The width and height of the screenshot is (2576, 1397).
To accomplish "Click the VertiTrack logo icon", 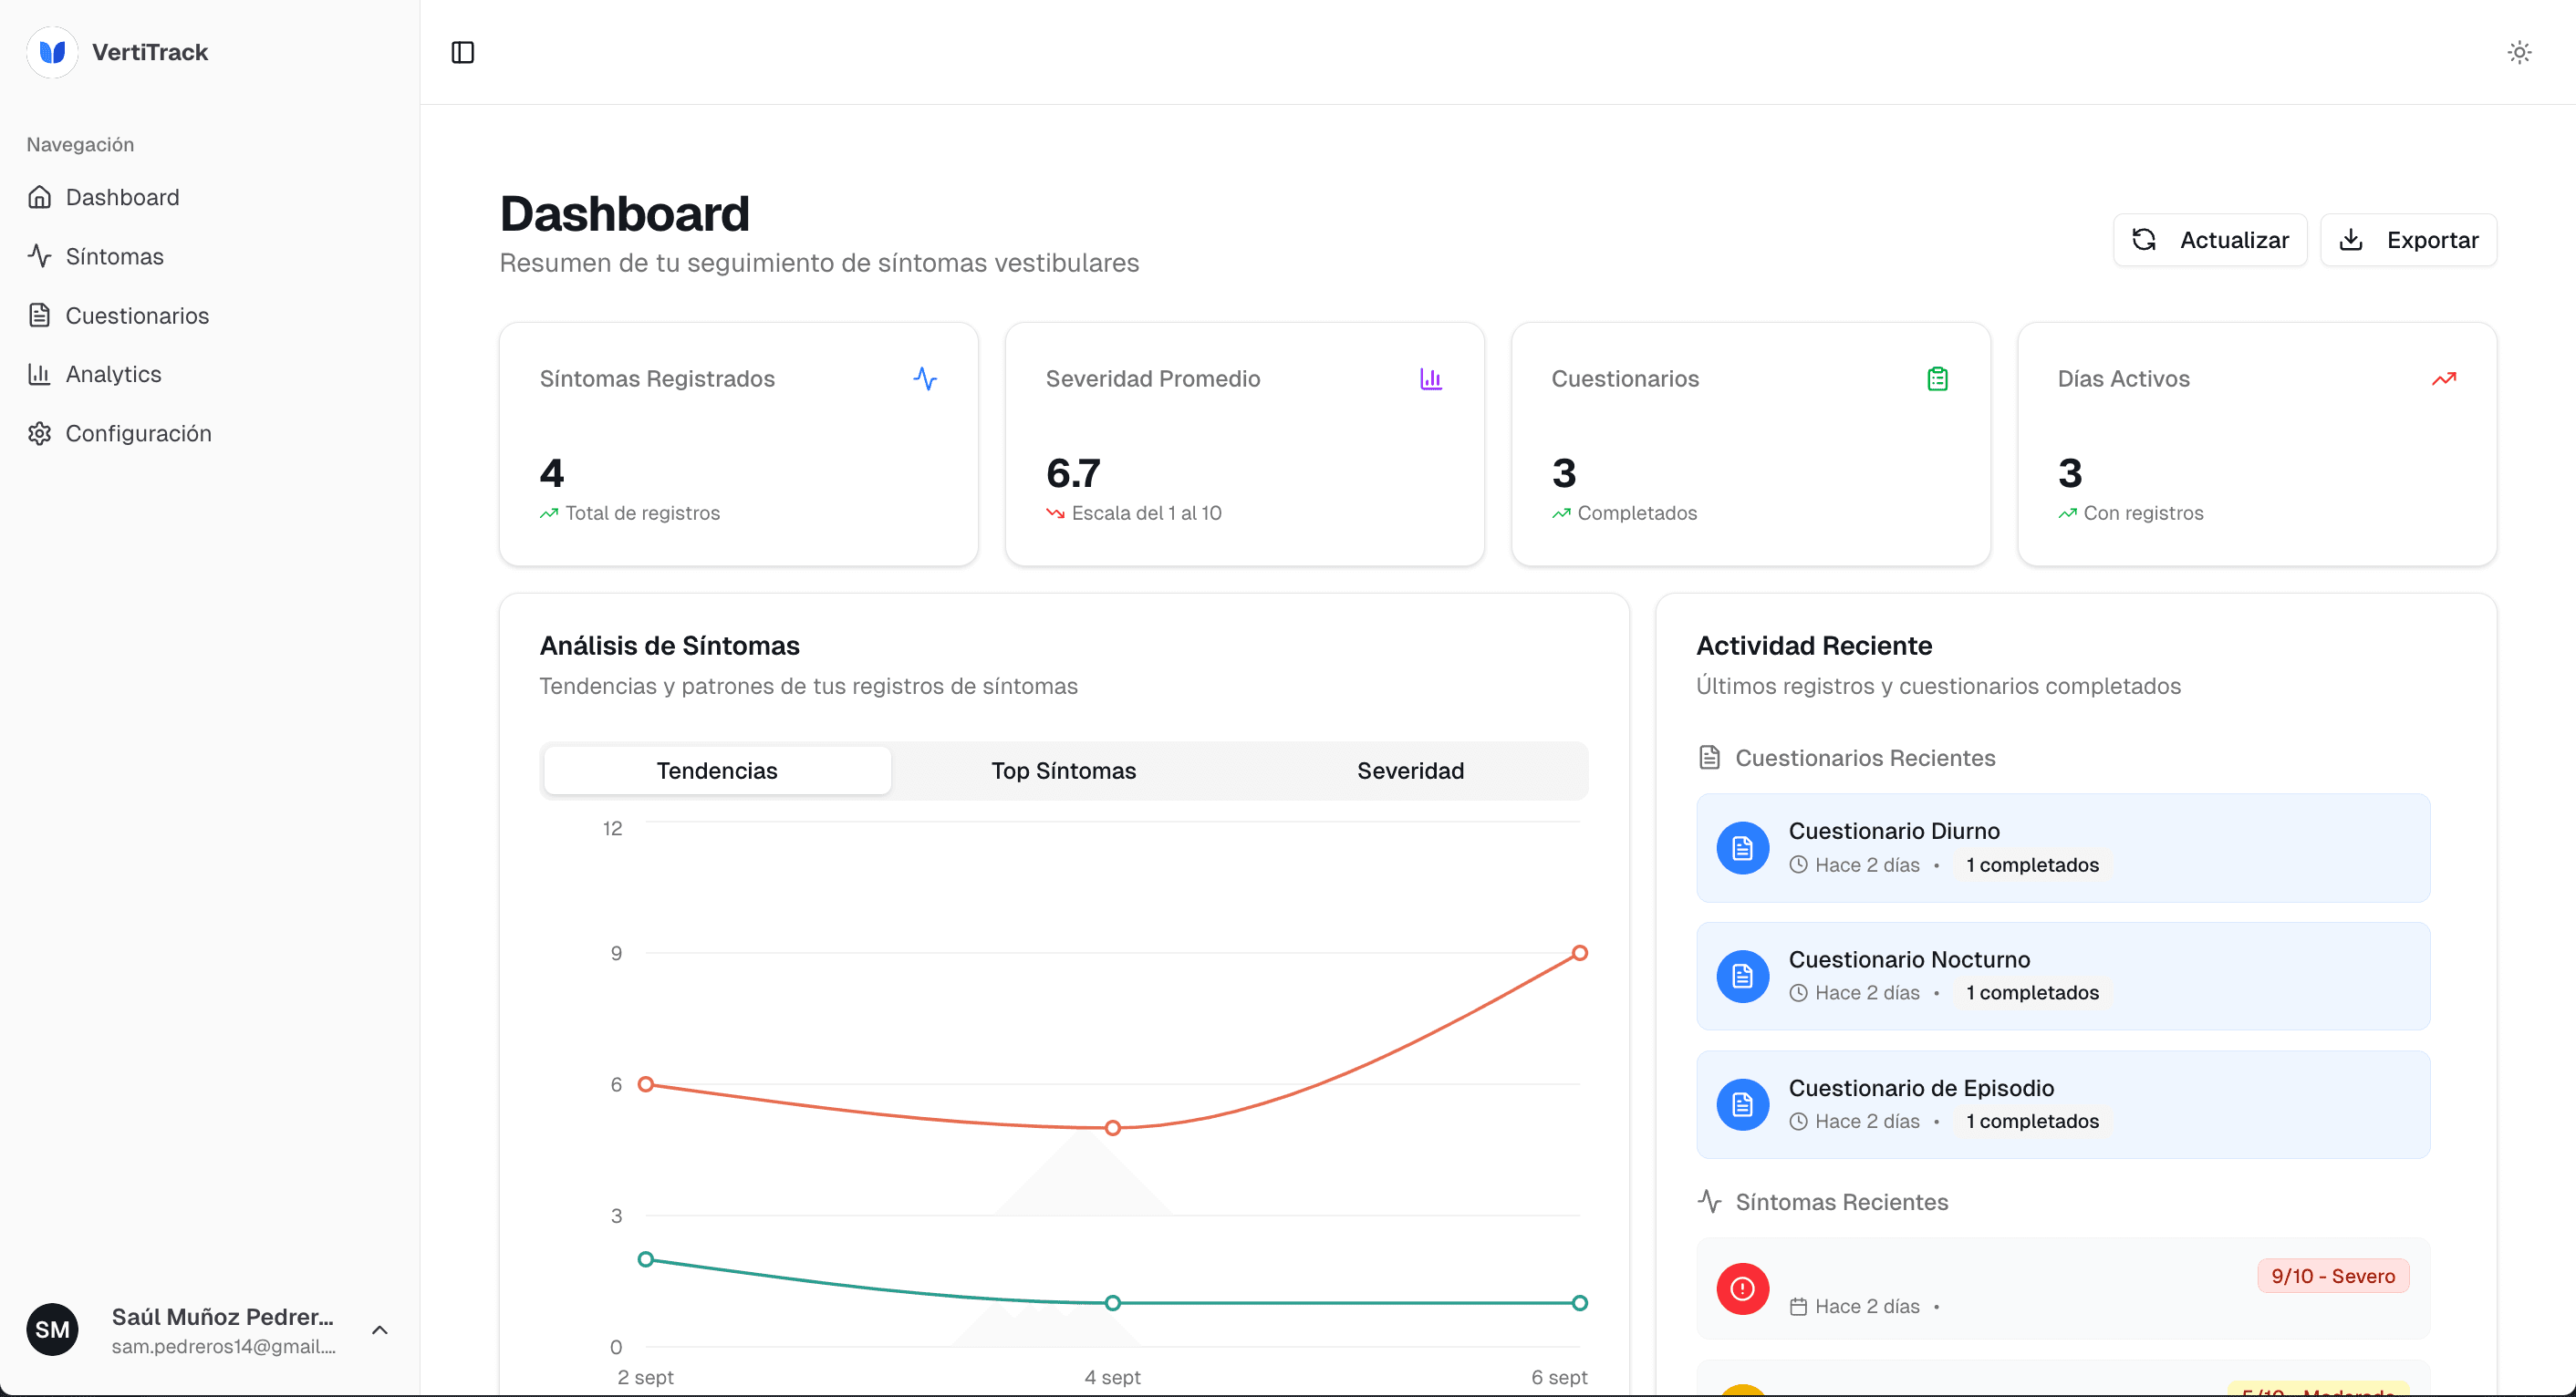I will coord(51,52).
